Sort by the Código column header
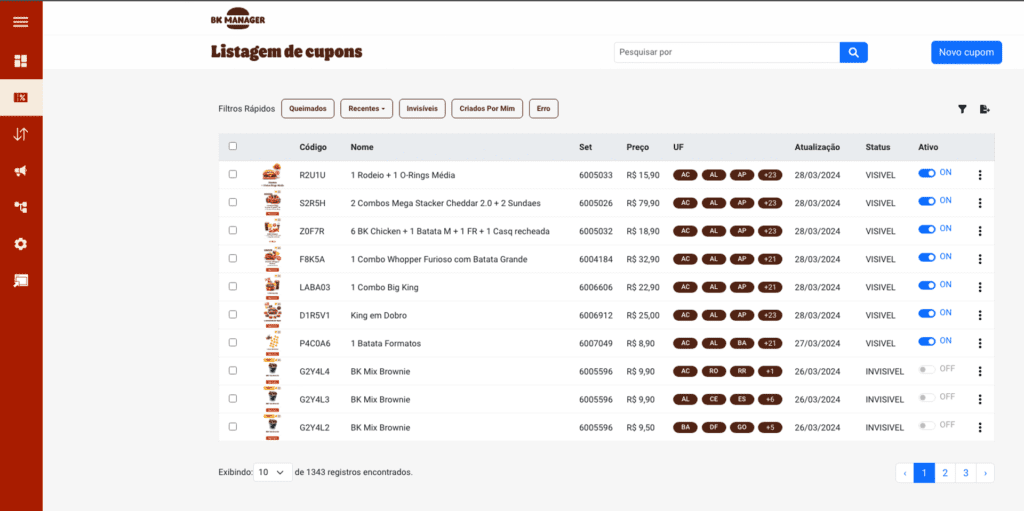 pos(313,148)
